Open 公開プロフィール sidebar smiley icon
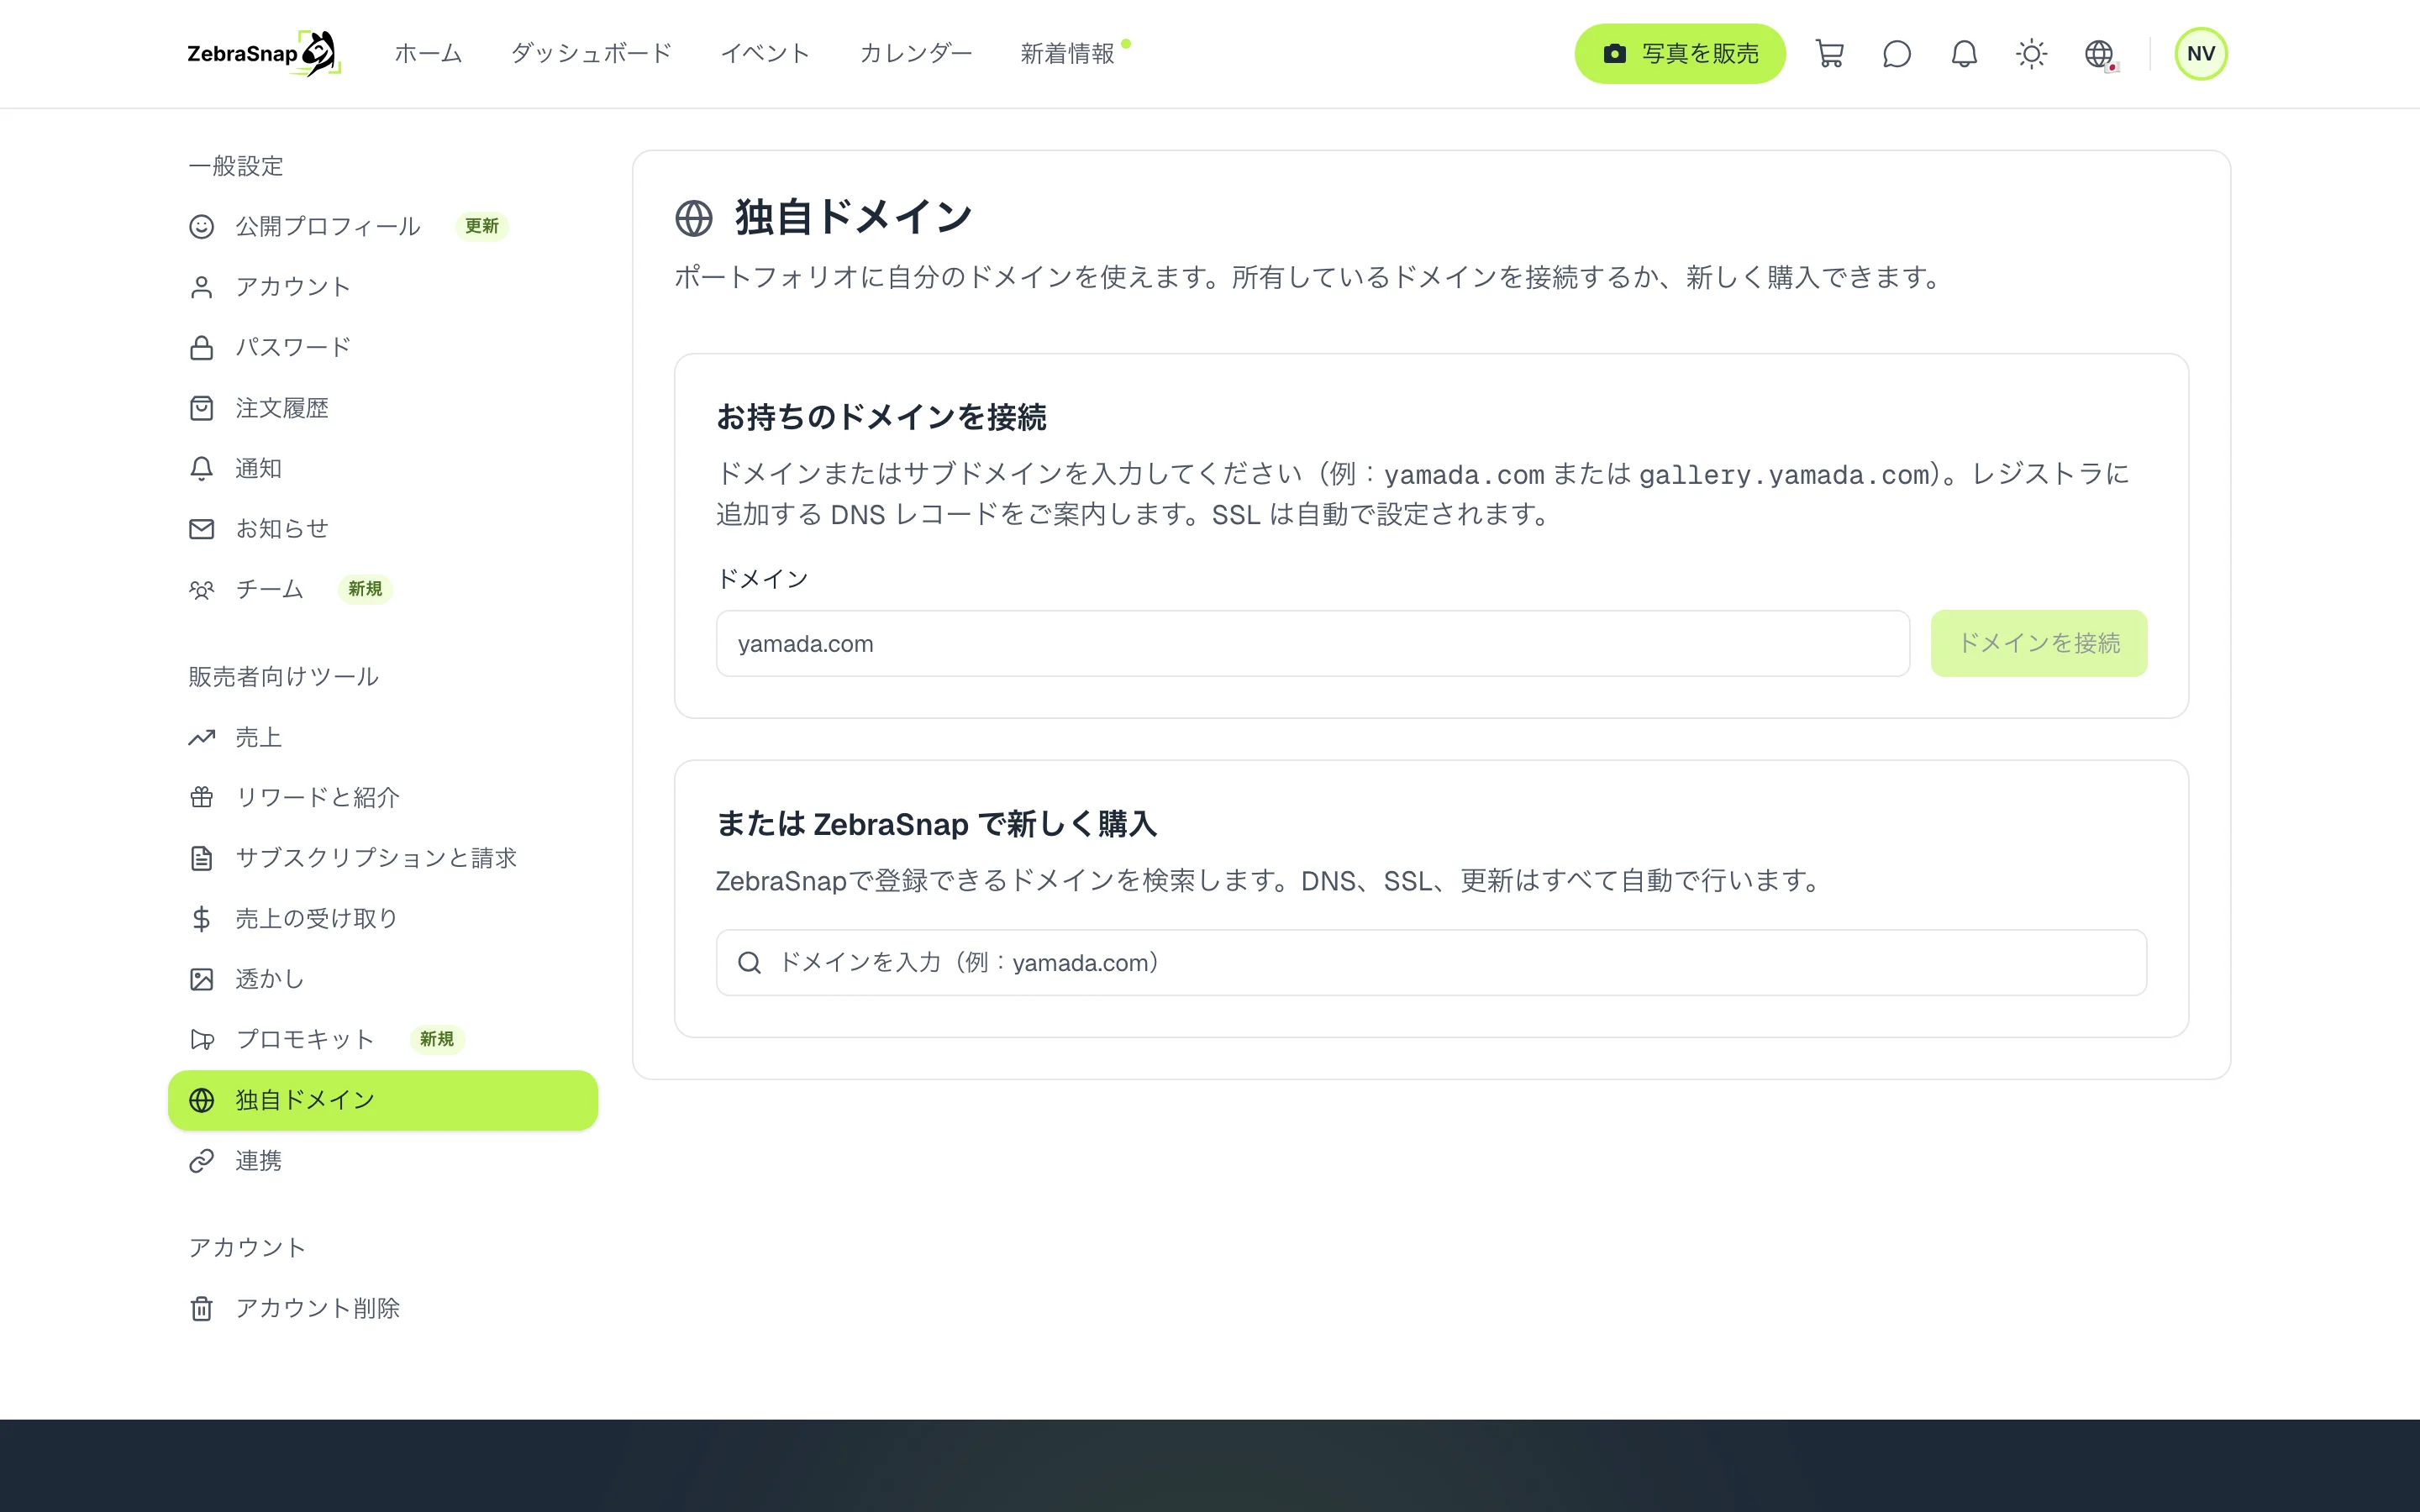This screenshot has width=2420, height=1512. coord(201,227)
